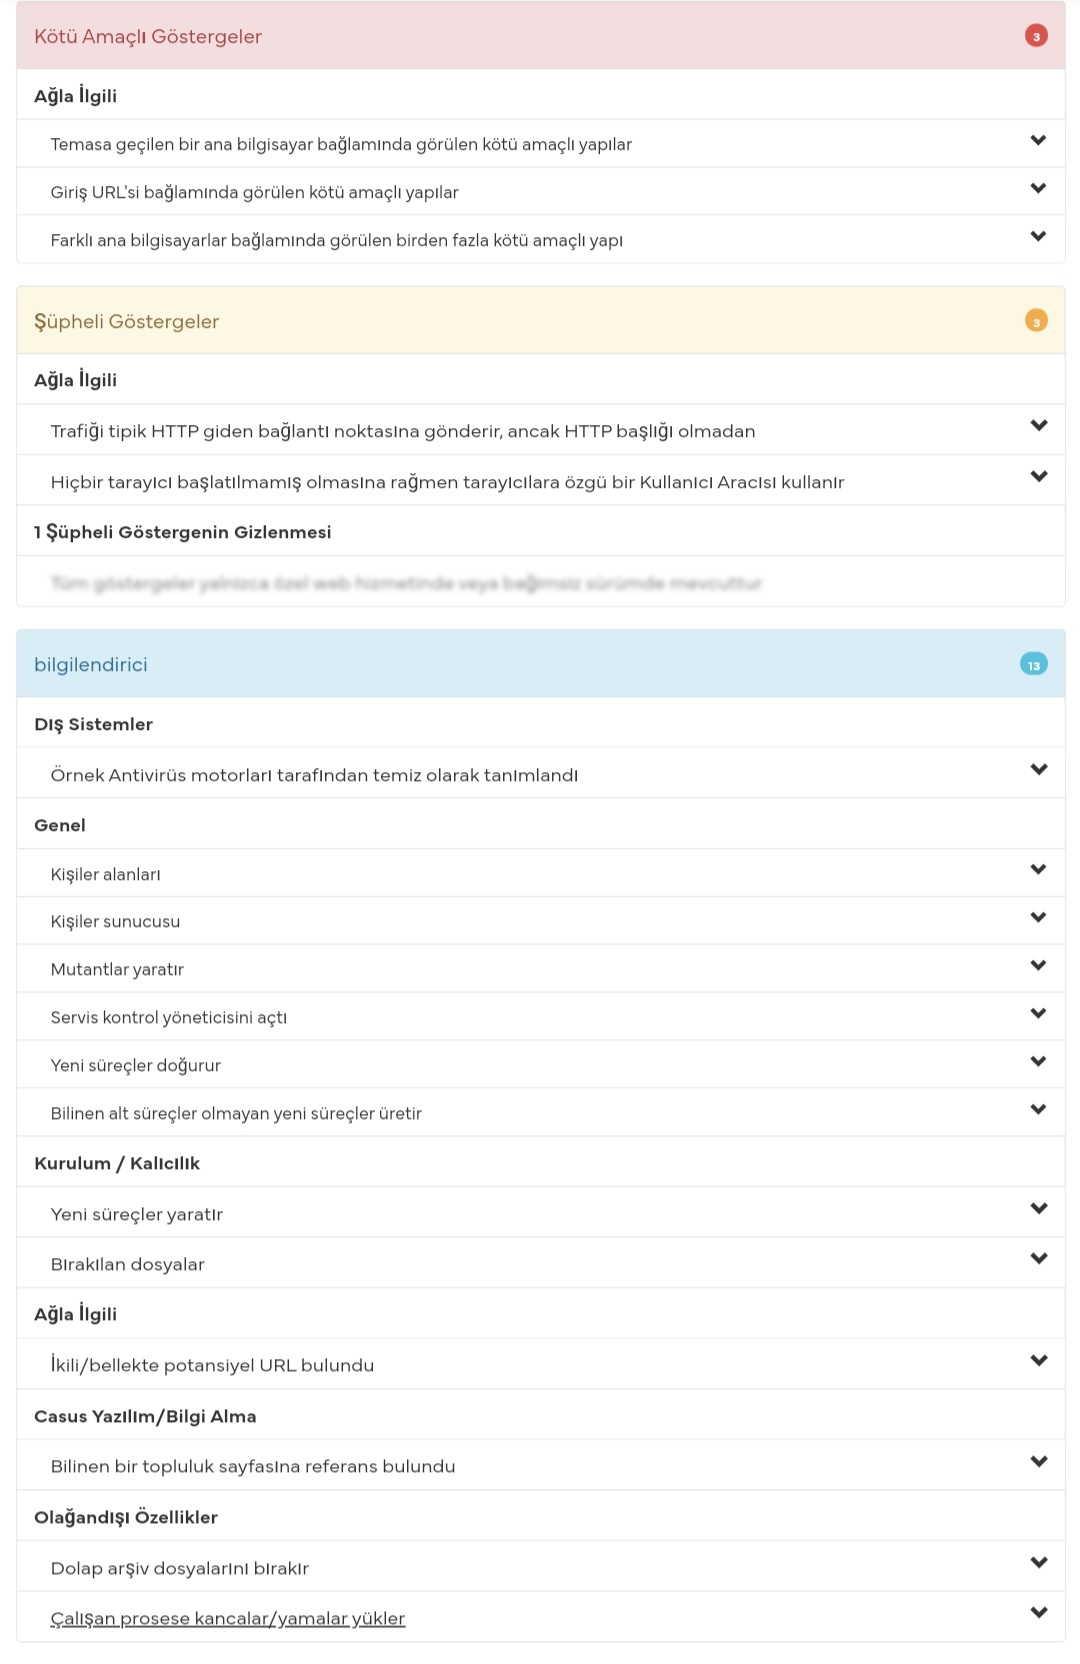Open chevron for 'Hiçbir tarayıcı başlatılmamış' row
Viewport: 1080px width, 1664px height.
(x=1039, y=477)
